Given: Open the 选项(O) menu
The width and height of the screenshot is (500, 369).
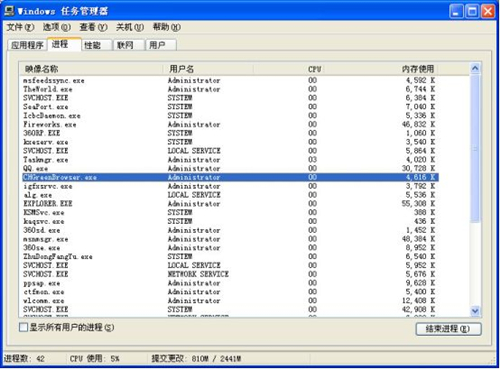Looking at the screenshot, I should [57, 27].
